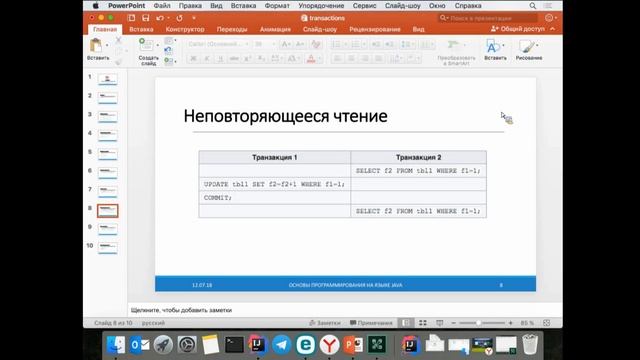640x360 pixels.
Task: Open the Конструктор ribbon tab
Action: [185, 29]
